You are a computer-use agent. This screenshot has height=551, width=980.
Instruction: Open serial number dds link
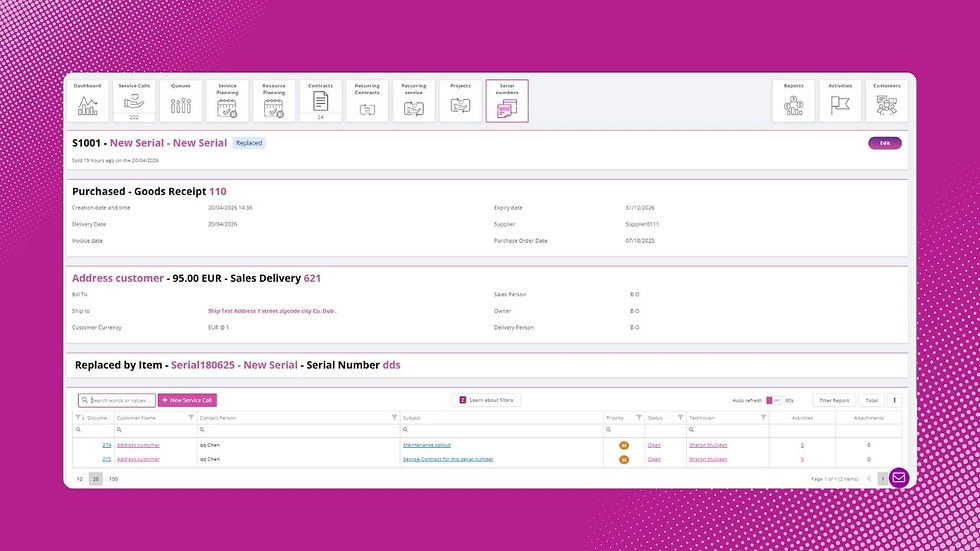tap(391, 365)
